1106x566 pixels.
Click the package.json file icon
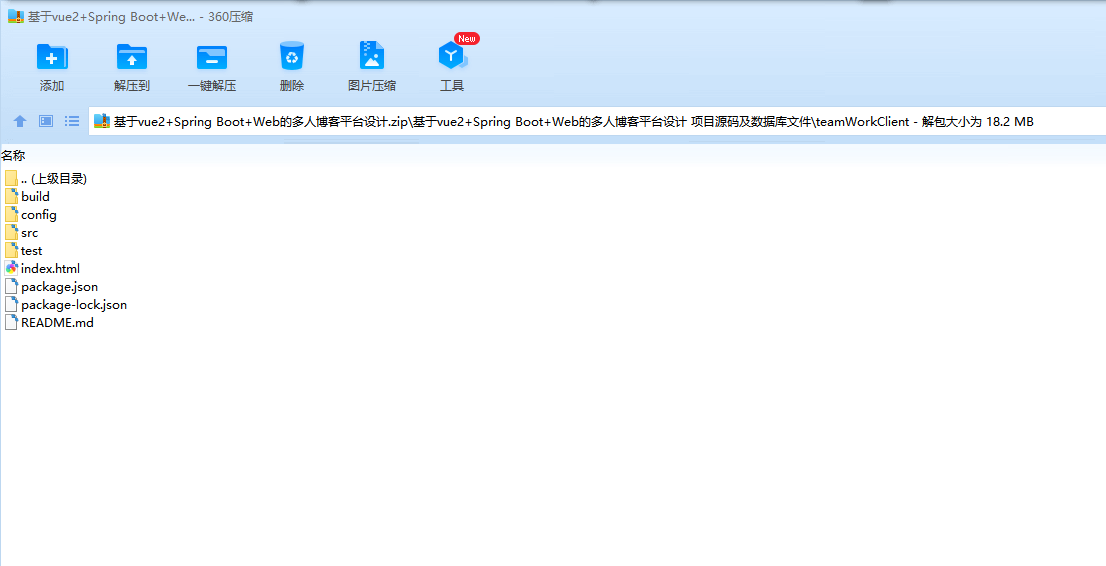11,287
